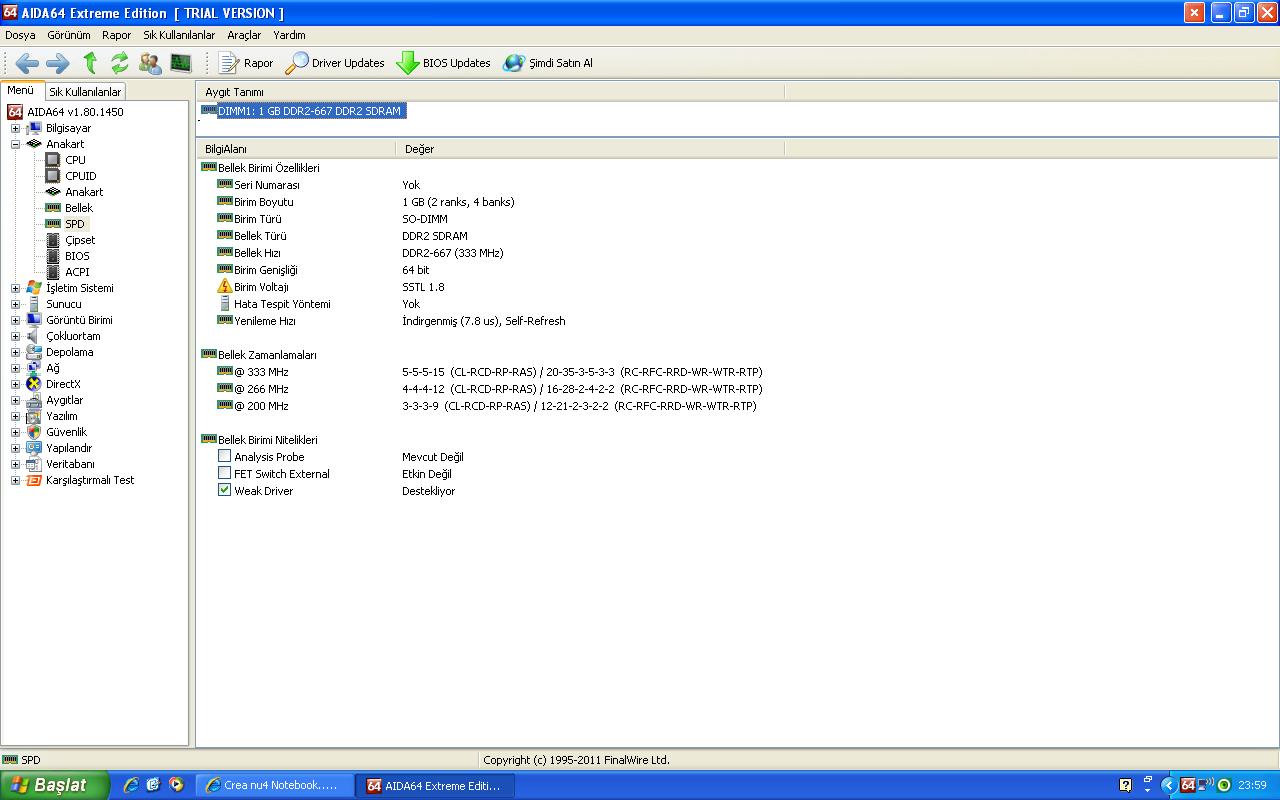Select the AIDA64 v1.80.1450 root node

pos(75,112)
